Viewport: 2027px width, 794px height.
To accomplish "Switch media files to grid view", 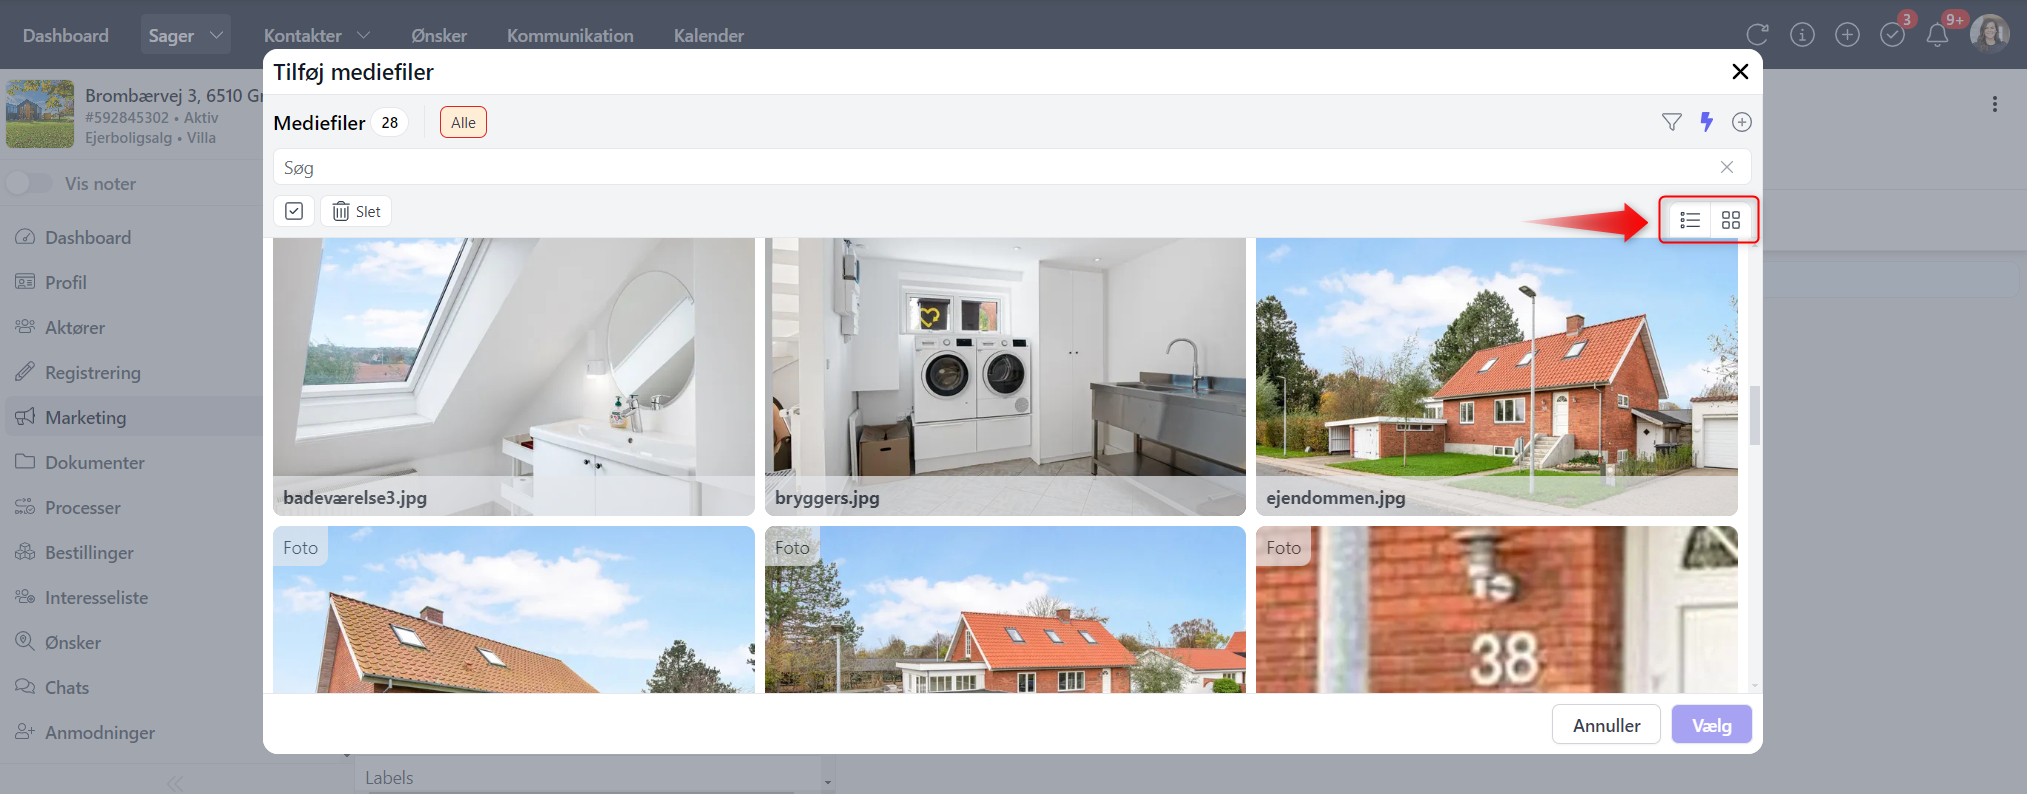I will pyautogui.click(x=1731, y=220).
